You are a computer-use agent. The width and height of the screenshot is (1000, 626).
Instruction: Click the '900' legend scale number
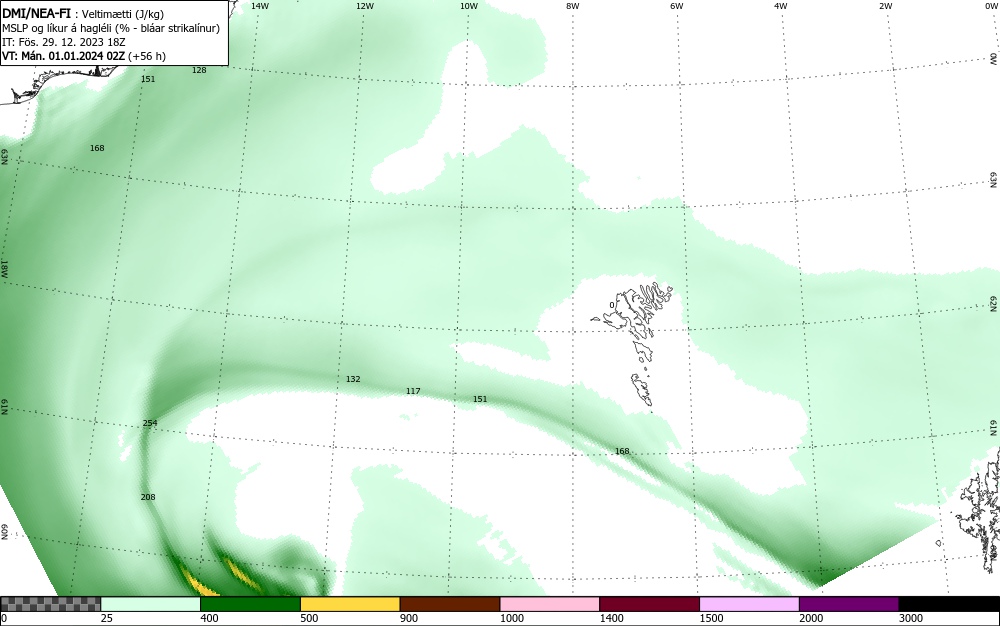[409, 618]
